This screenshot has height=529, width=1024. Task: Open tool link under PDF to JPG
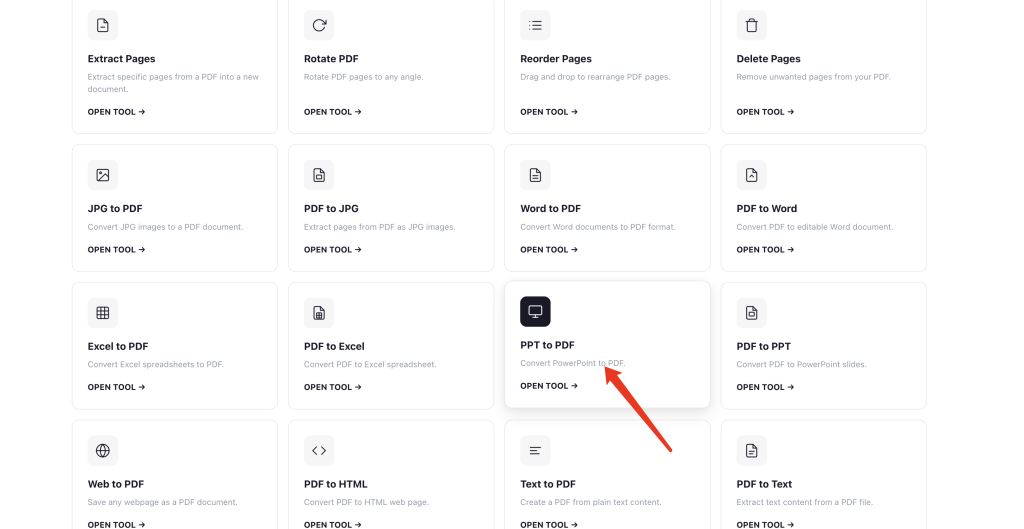tap(332, 249)
